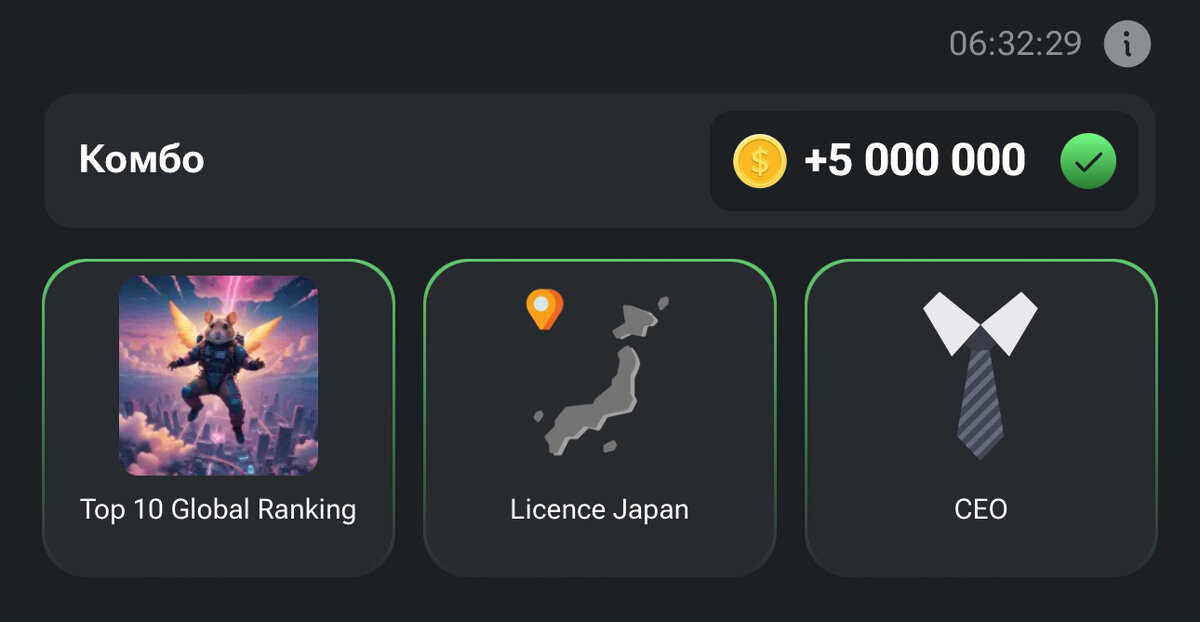This screenshot has width=1200, height=622.
Task: Click the 06:32:29 countdown timer
Action: 1015,44
